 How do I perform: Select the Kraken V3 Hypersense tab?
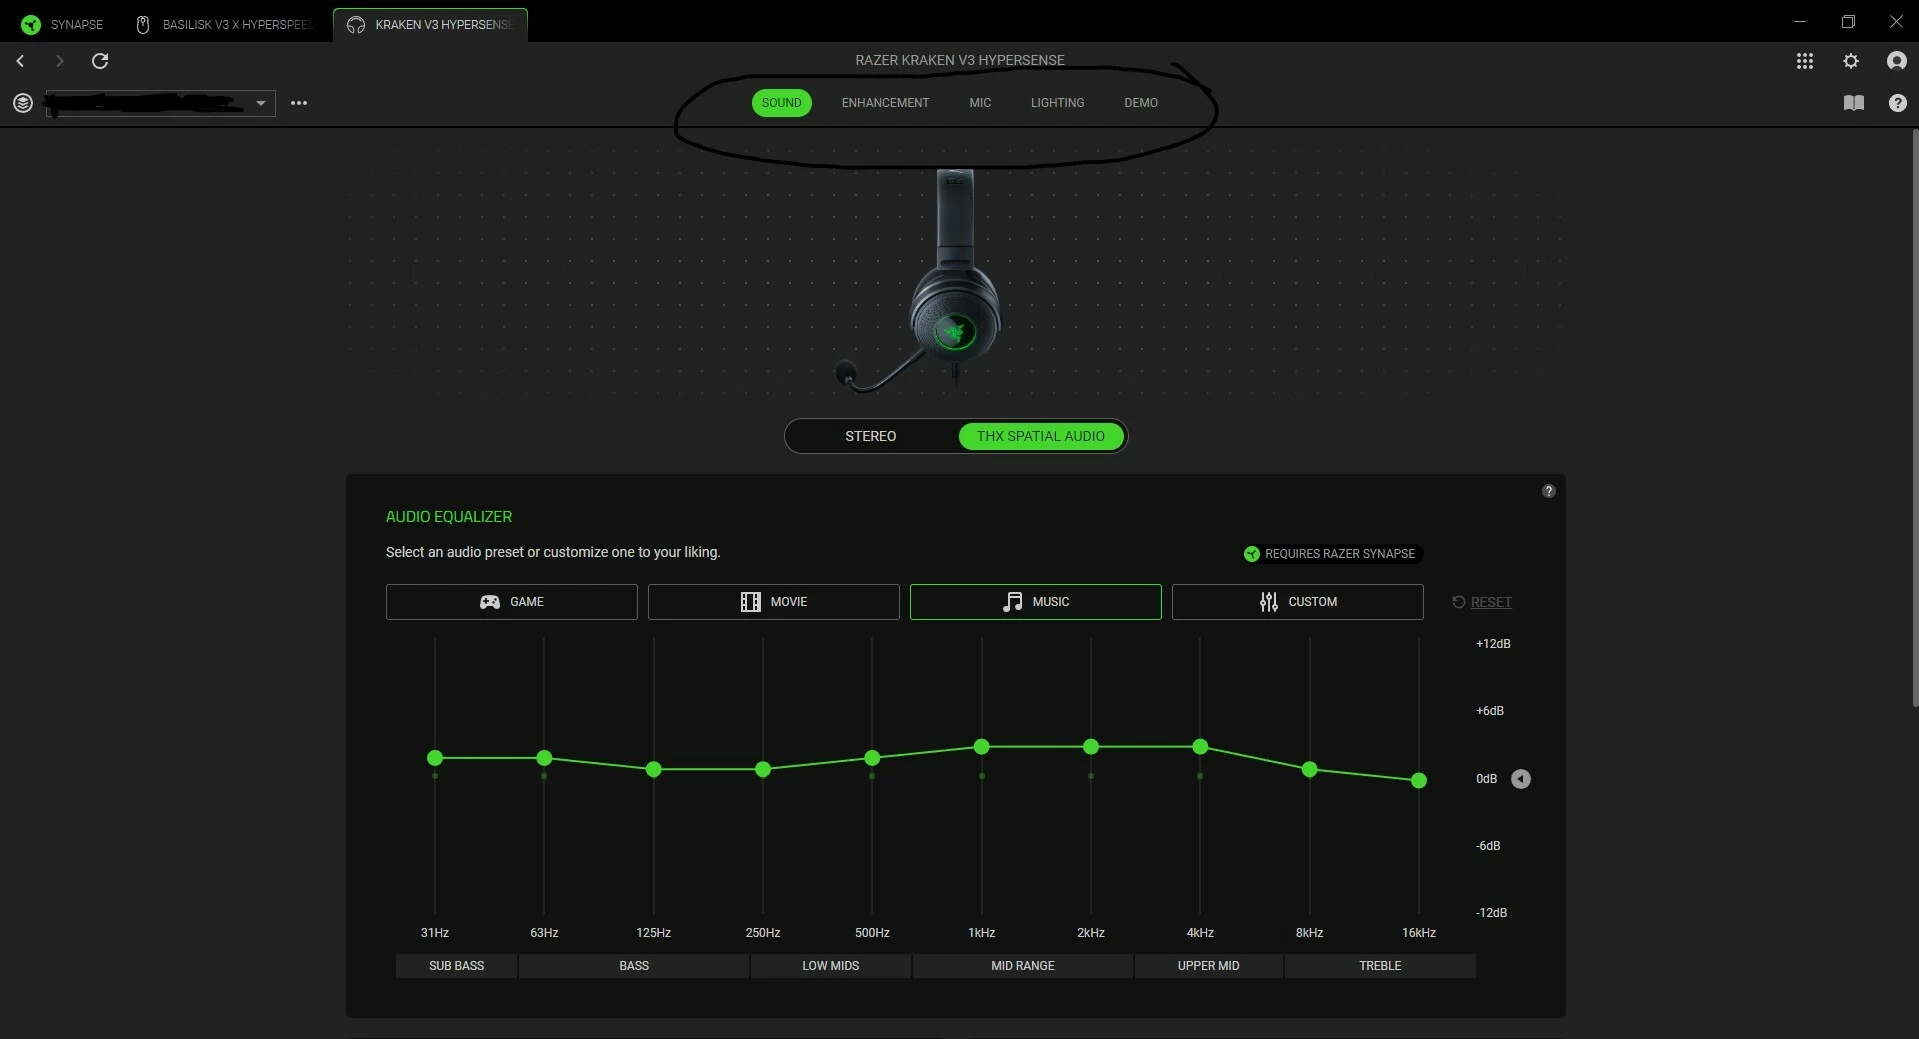[x=431, y=24]
